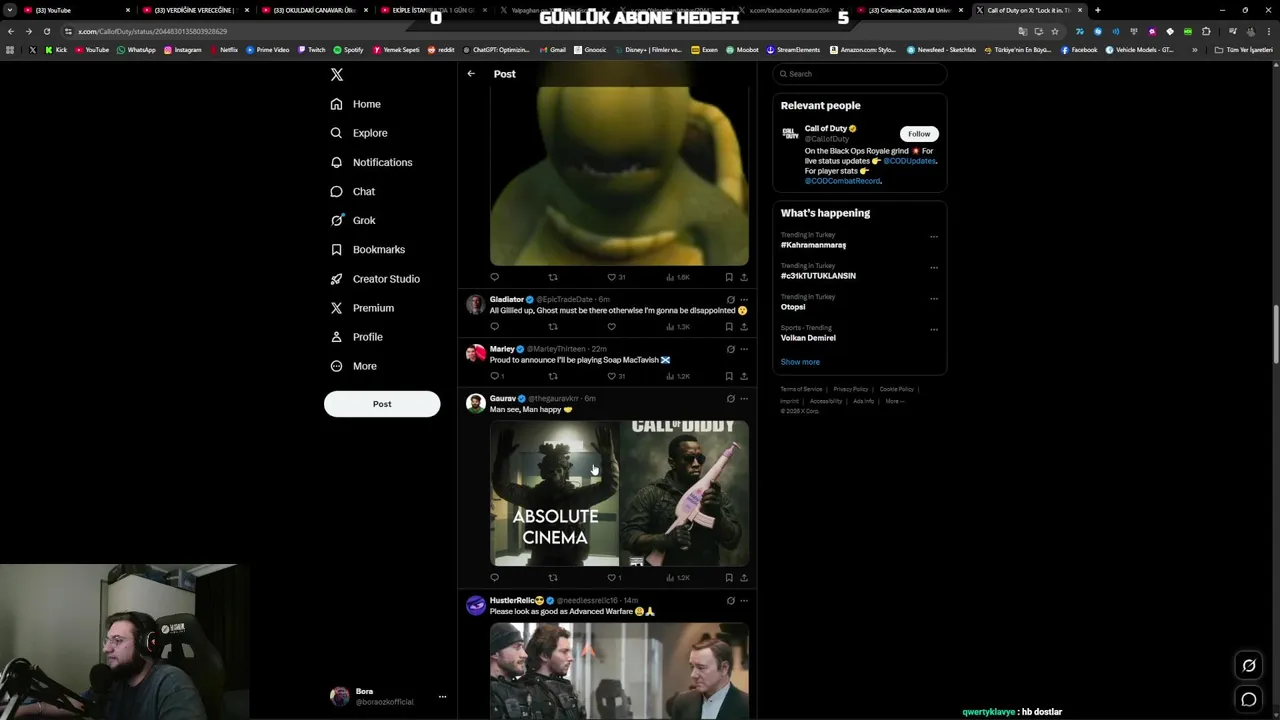Open more options on Gaurav's post
Screen dimensions: 1280x720
pyautogui.click(x=744, y=399)
